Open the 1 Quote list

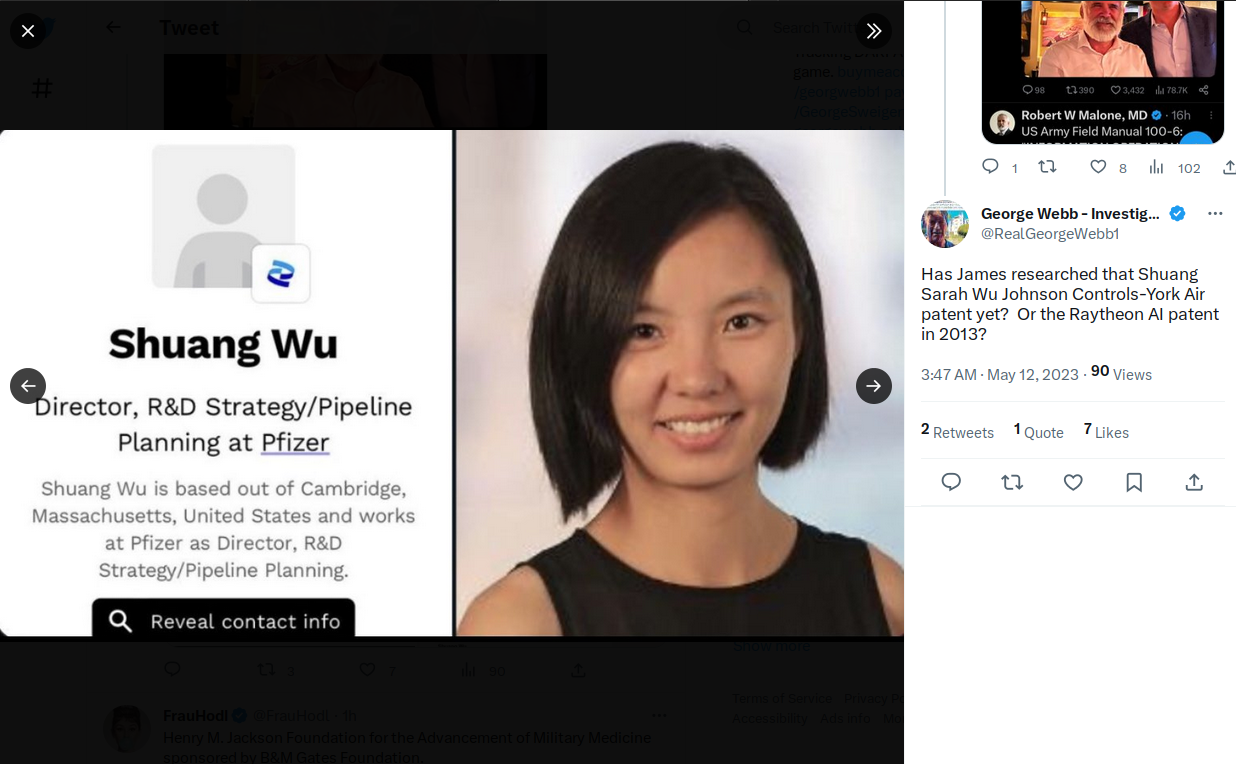click(x=1038, y=431)
